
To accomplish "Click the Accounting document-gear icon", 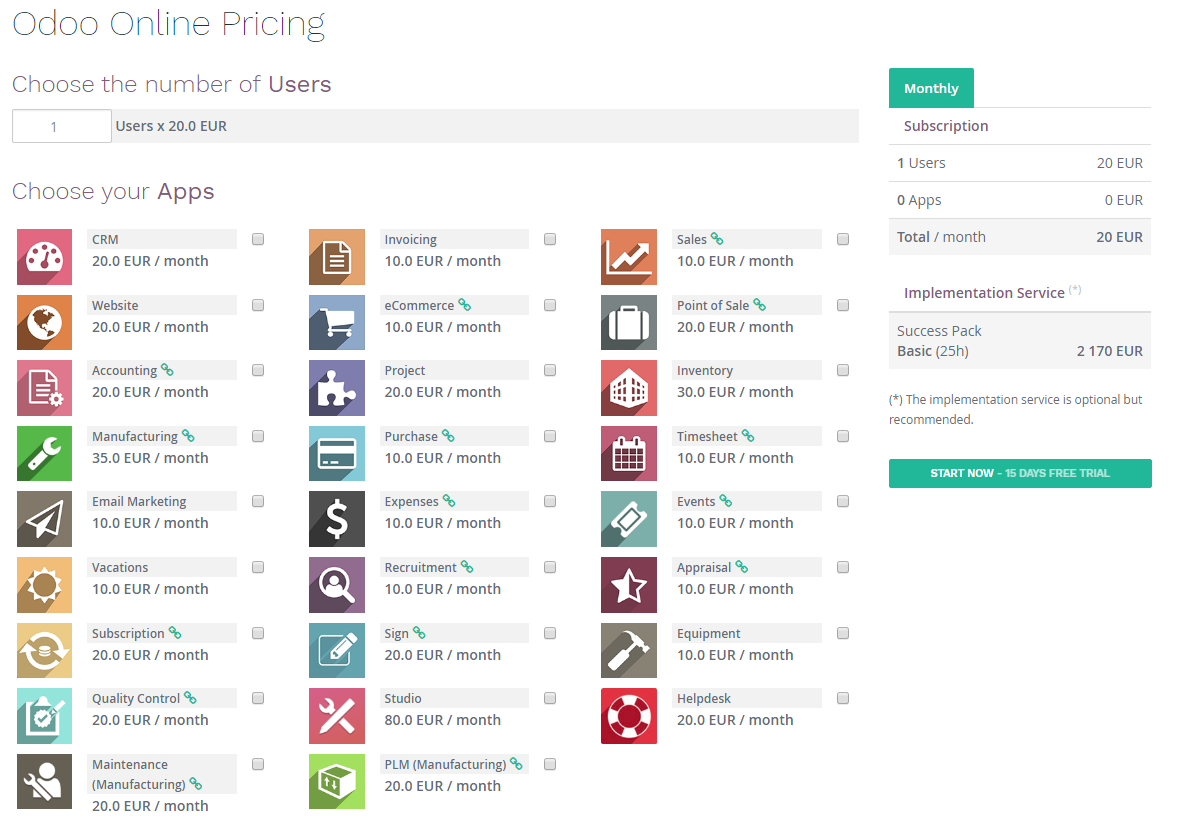I will coord(44,388).
